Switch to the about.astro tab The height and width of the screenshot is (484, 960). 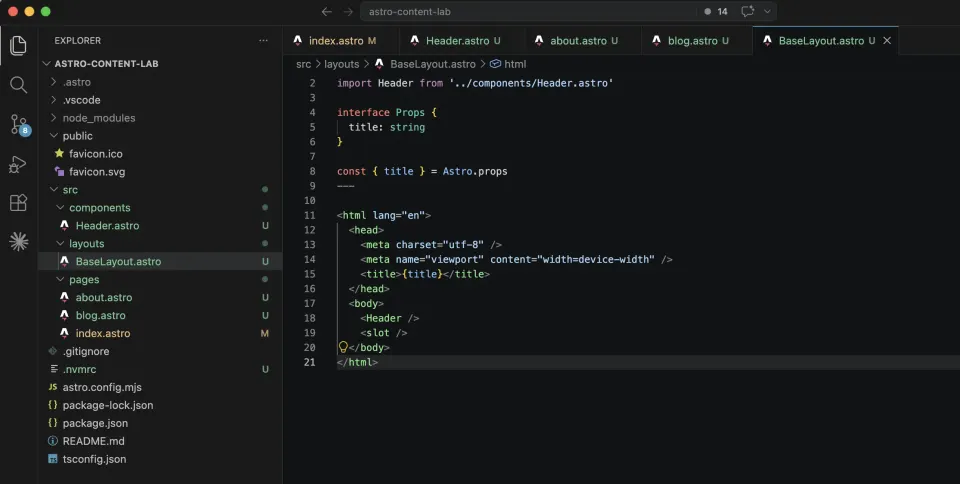(x=583, y=40)
